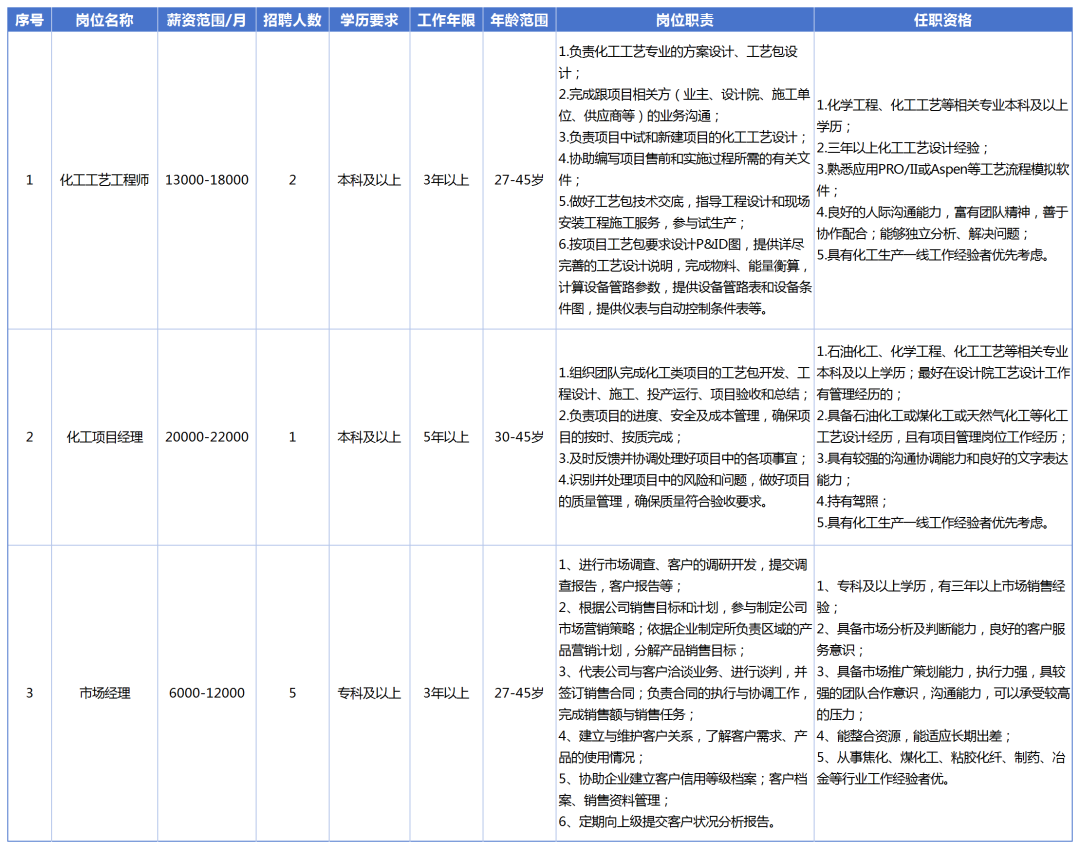The width and height of the screenshot is (1080, 849).
Task: Select headcount cell for 化工工艺工程师
Action: (x=293, y=180)
